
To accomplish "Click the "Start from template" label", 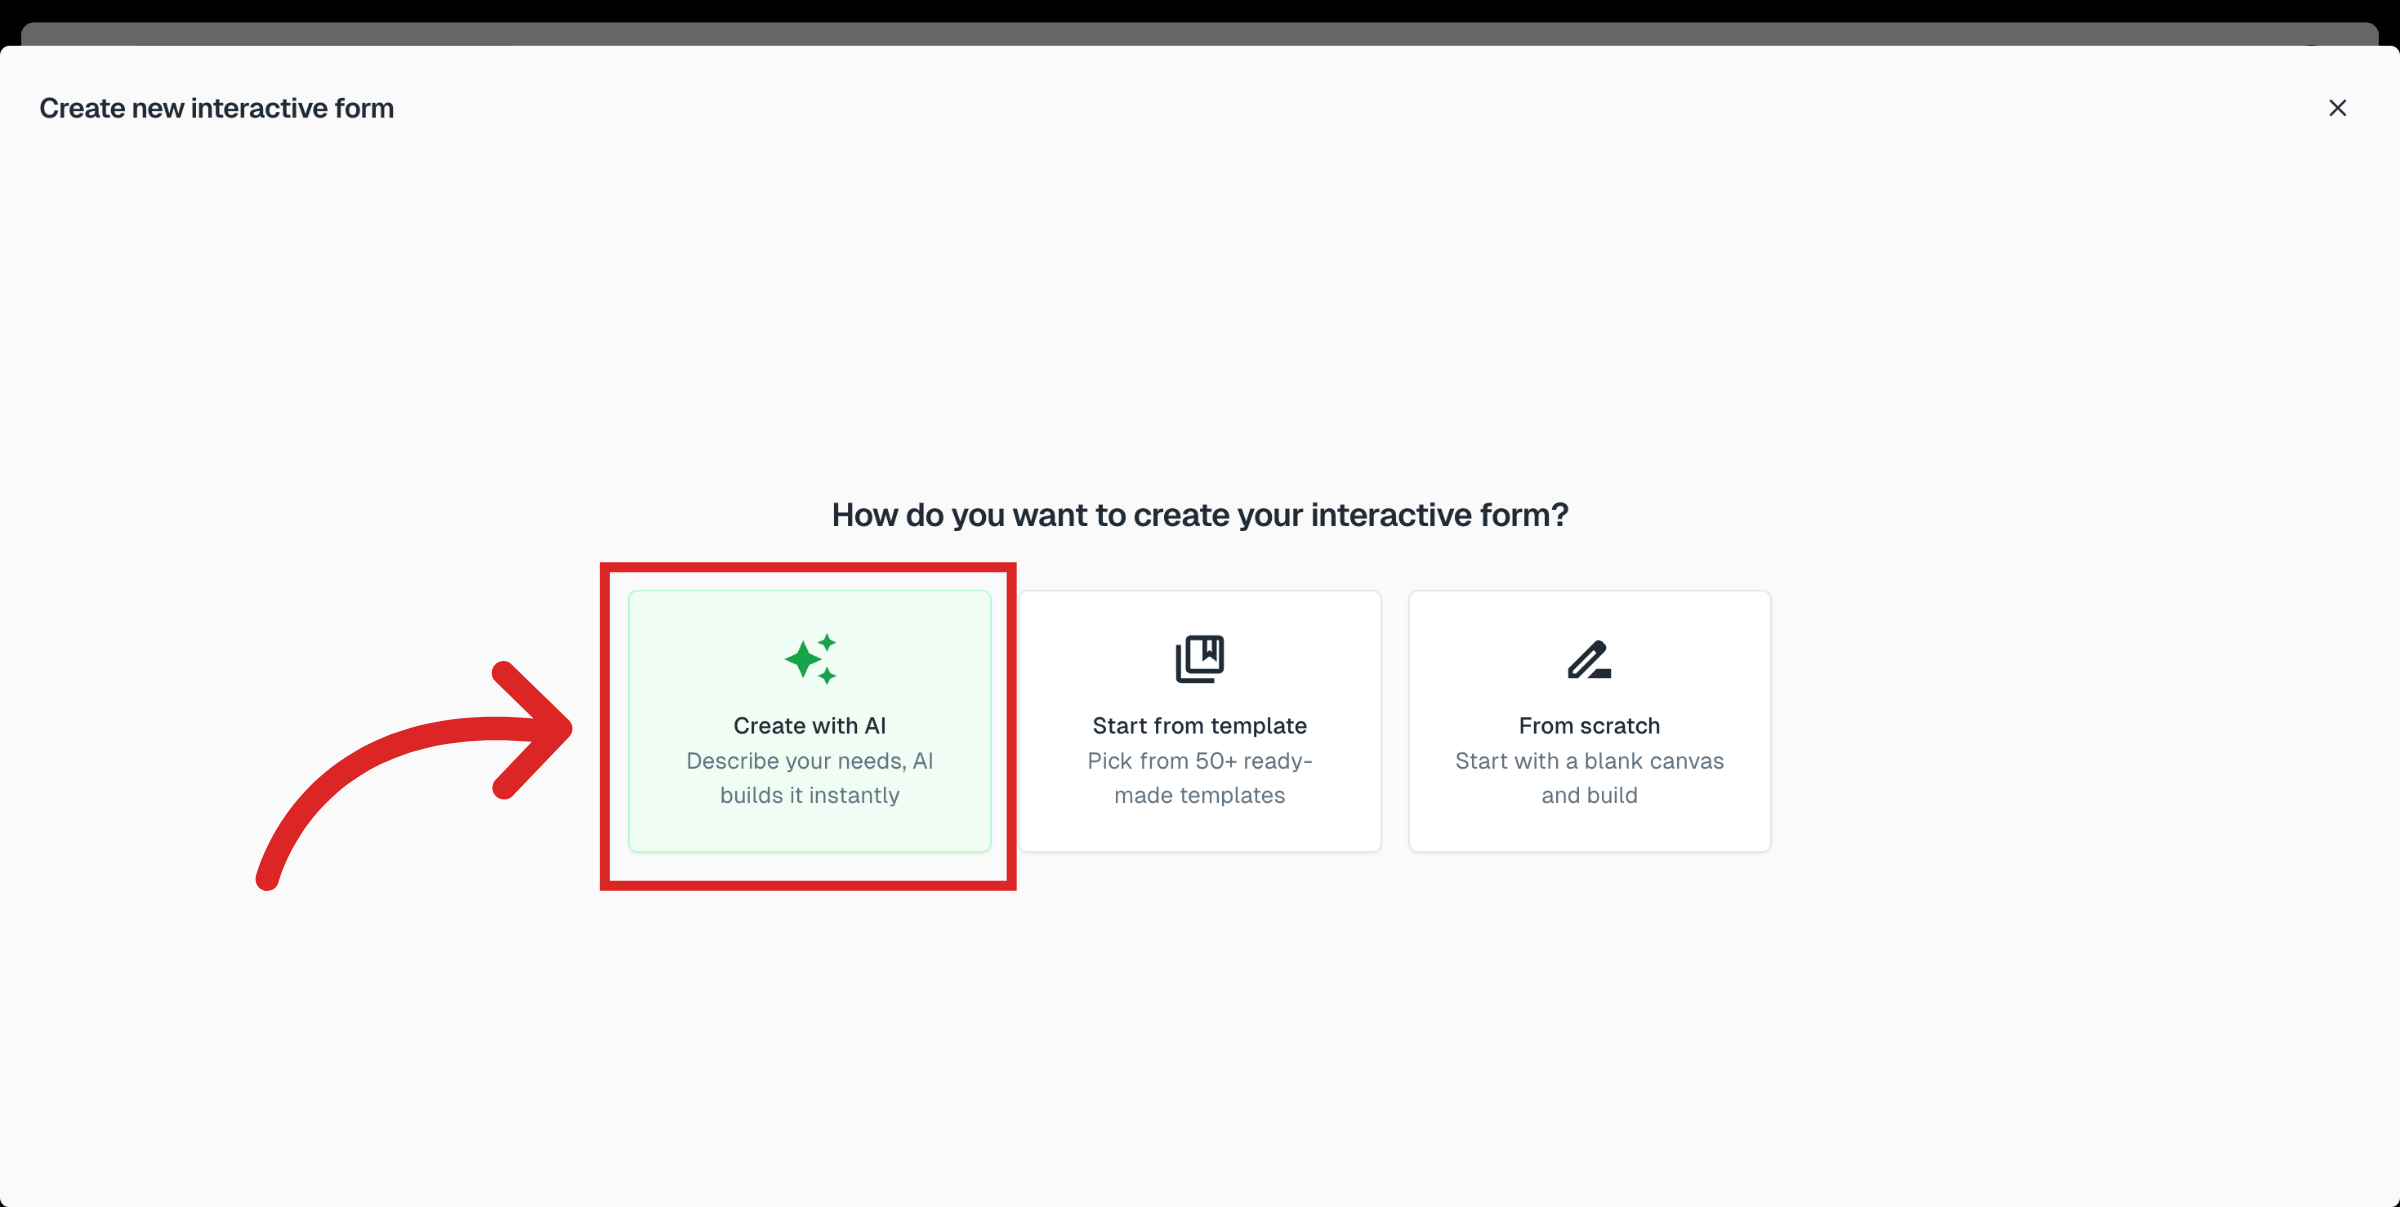I will point(1199,725).
